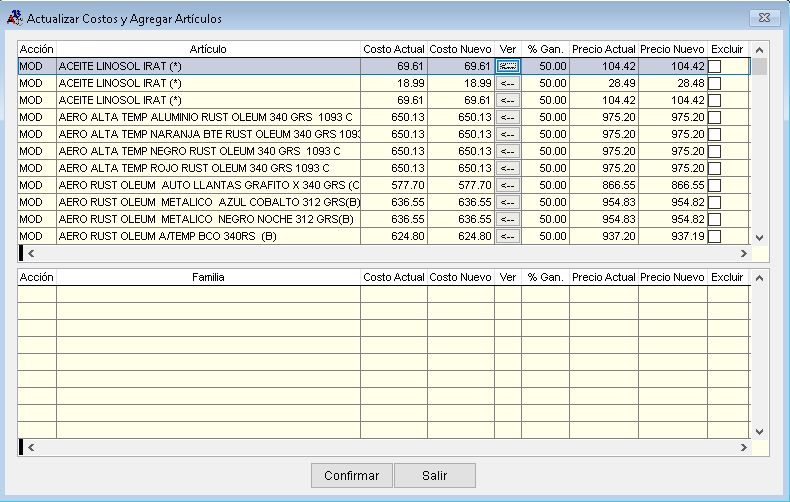Click the Ver arrow for AERO ALTA TEMP ALUMINIO
The height and width of the screenshot is (502, 790).
(508, 117)
